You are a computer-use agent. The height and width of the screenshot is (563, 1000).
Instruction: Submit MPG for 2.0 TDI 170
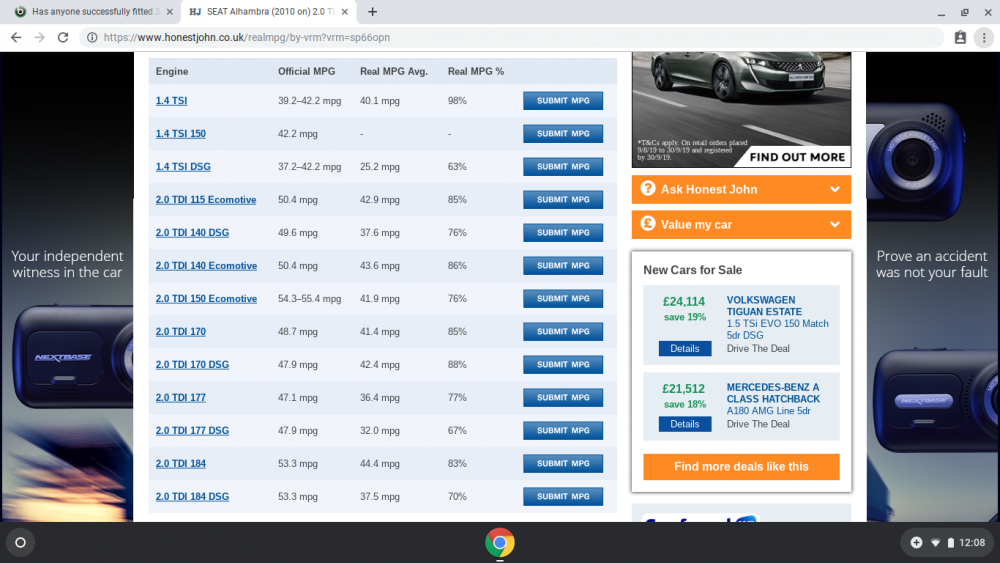point(563,332)
